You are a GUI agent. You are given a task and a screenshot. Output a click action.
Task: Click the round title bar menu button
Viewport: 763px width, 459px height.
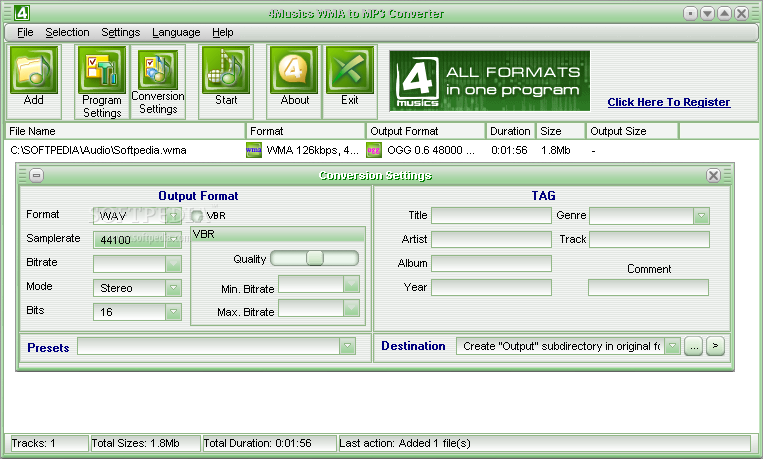point(690,14)
